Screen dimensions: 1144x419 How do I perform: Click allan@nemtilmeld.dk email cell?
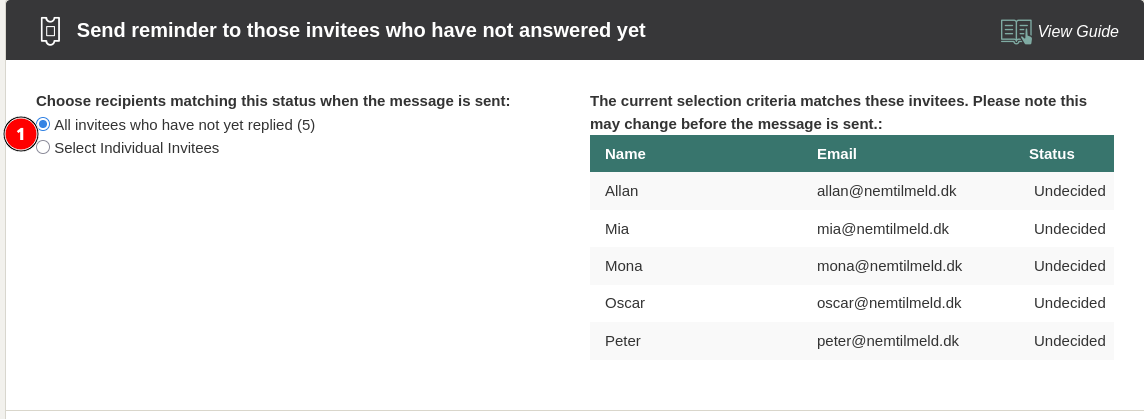(x=886, y=191)
